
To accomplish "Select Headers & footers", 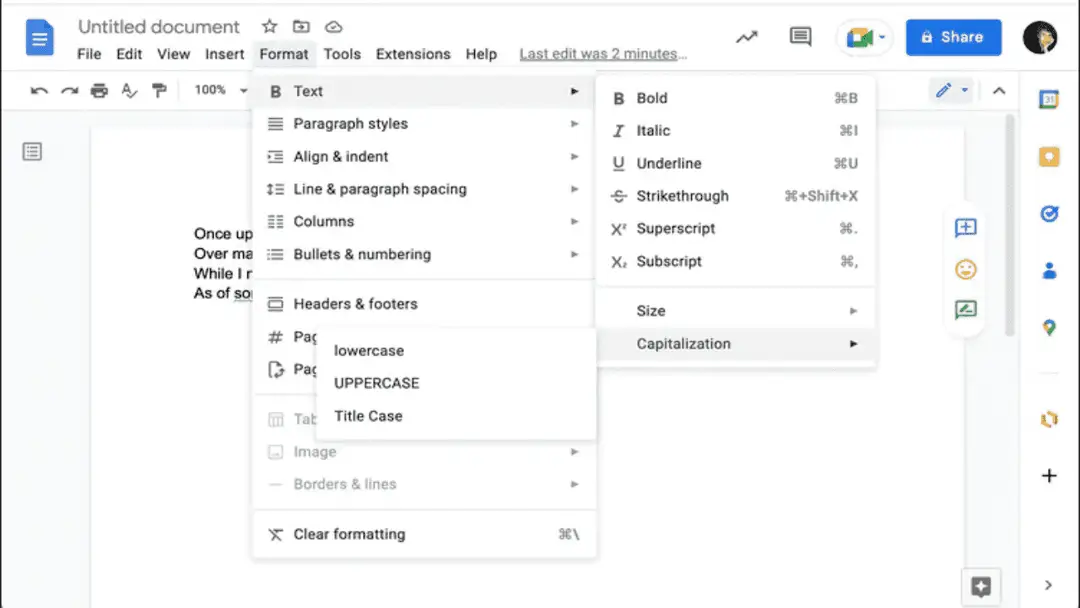I will [x=423, y=304].
